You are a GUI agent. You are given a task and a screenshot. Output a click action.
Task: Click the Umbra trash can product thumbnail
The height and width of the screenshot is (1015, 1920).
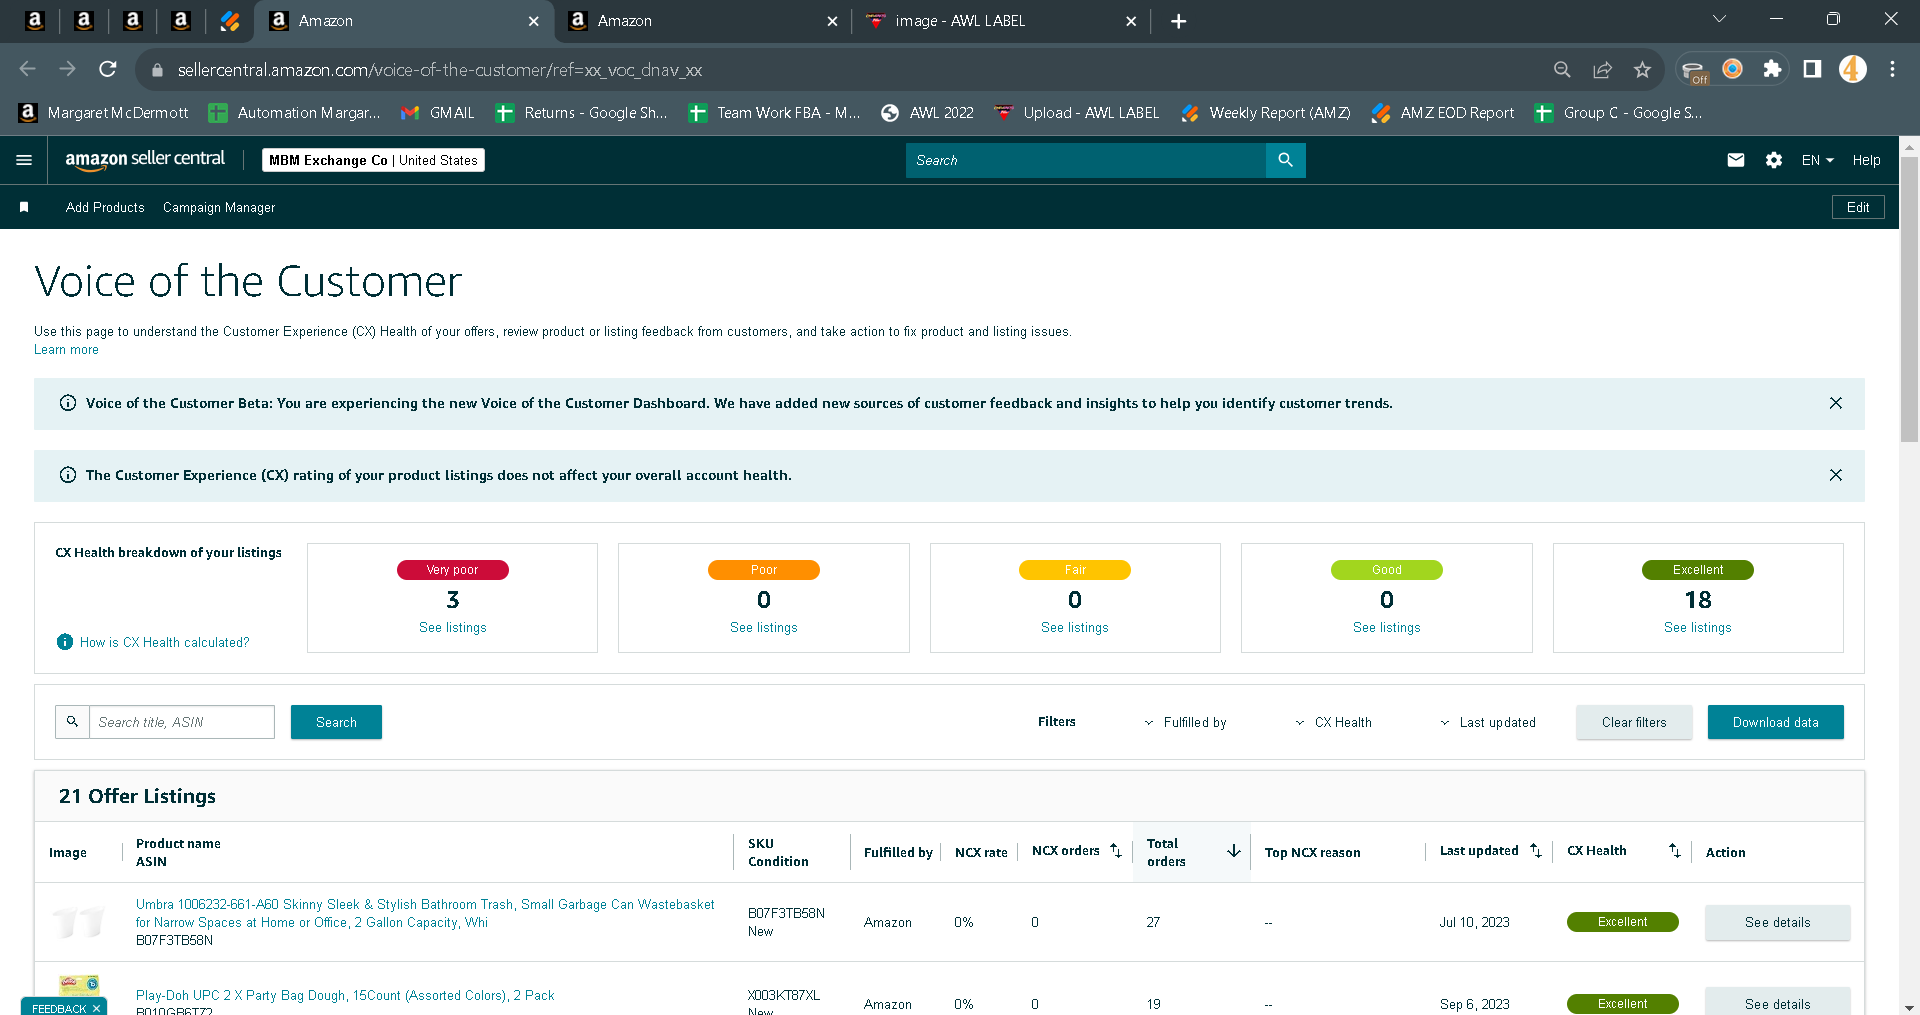79,921
